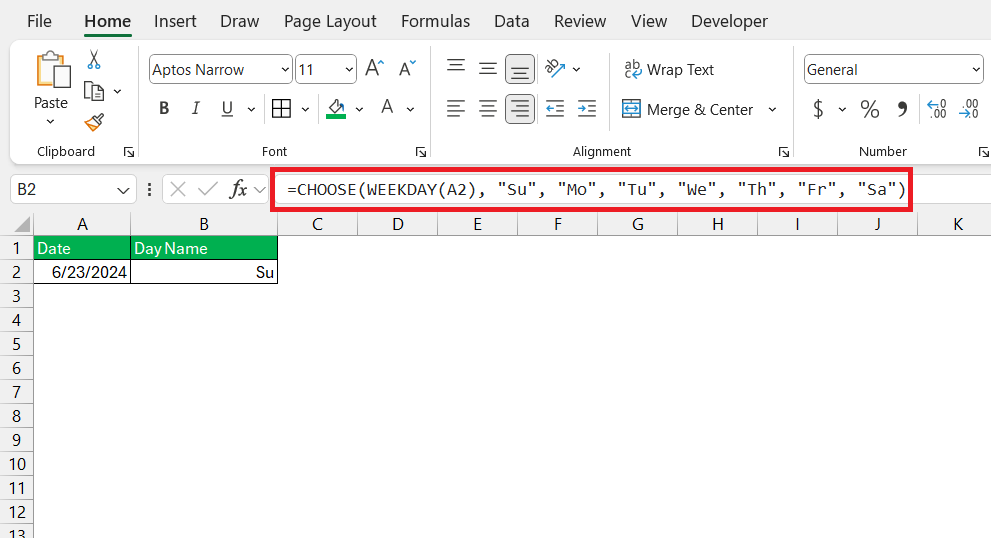Viewport: 991px width, 538px height.
Task: Open the Paste options dropdown arrow
Action: tap(51, 121)
